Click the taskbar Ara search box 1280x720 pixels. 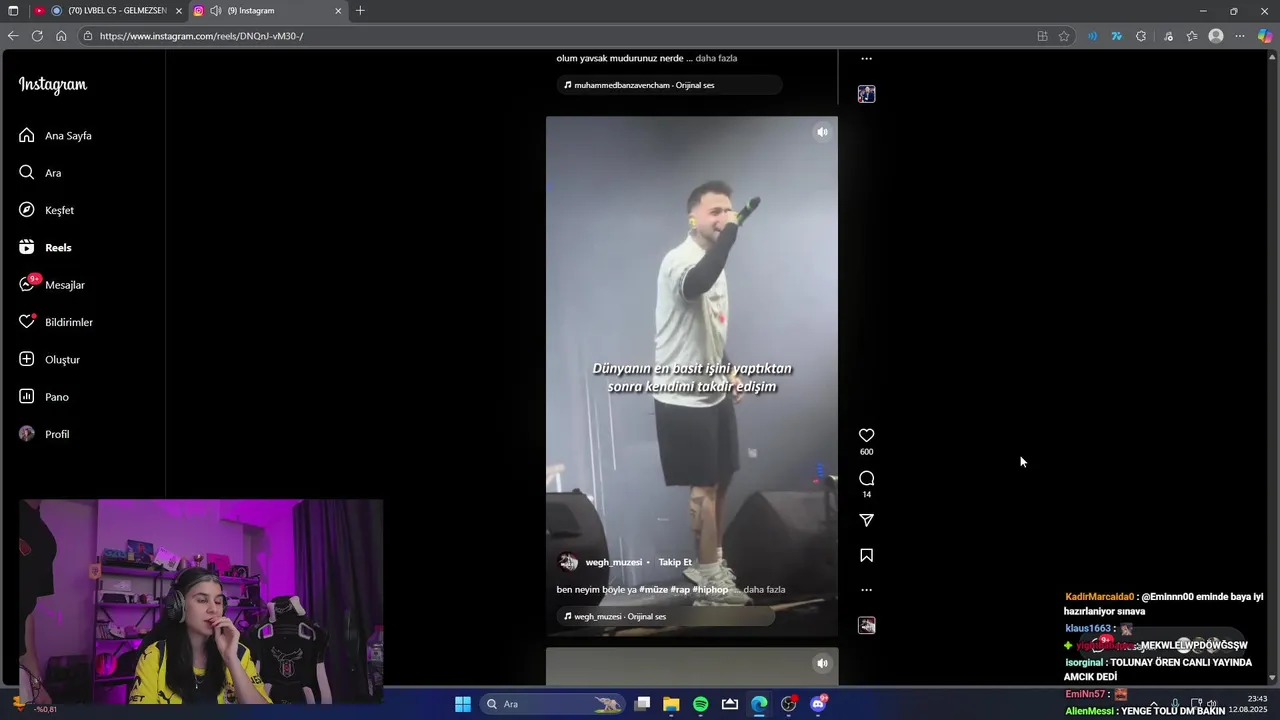[553, 704]
